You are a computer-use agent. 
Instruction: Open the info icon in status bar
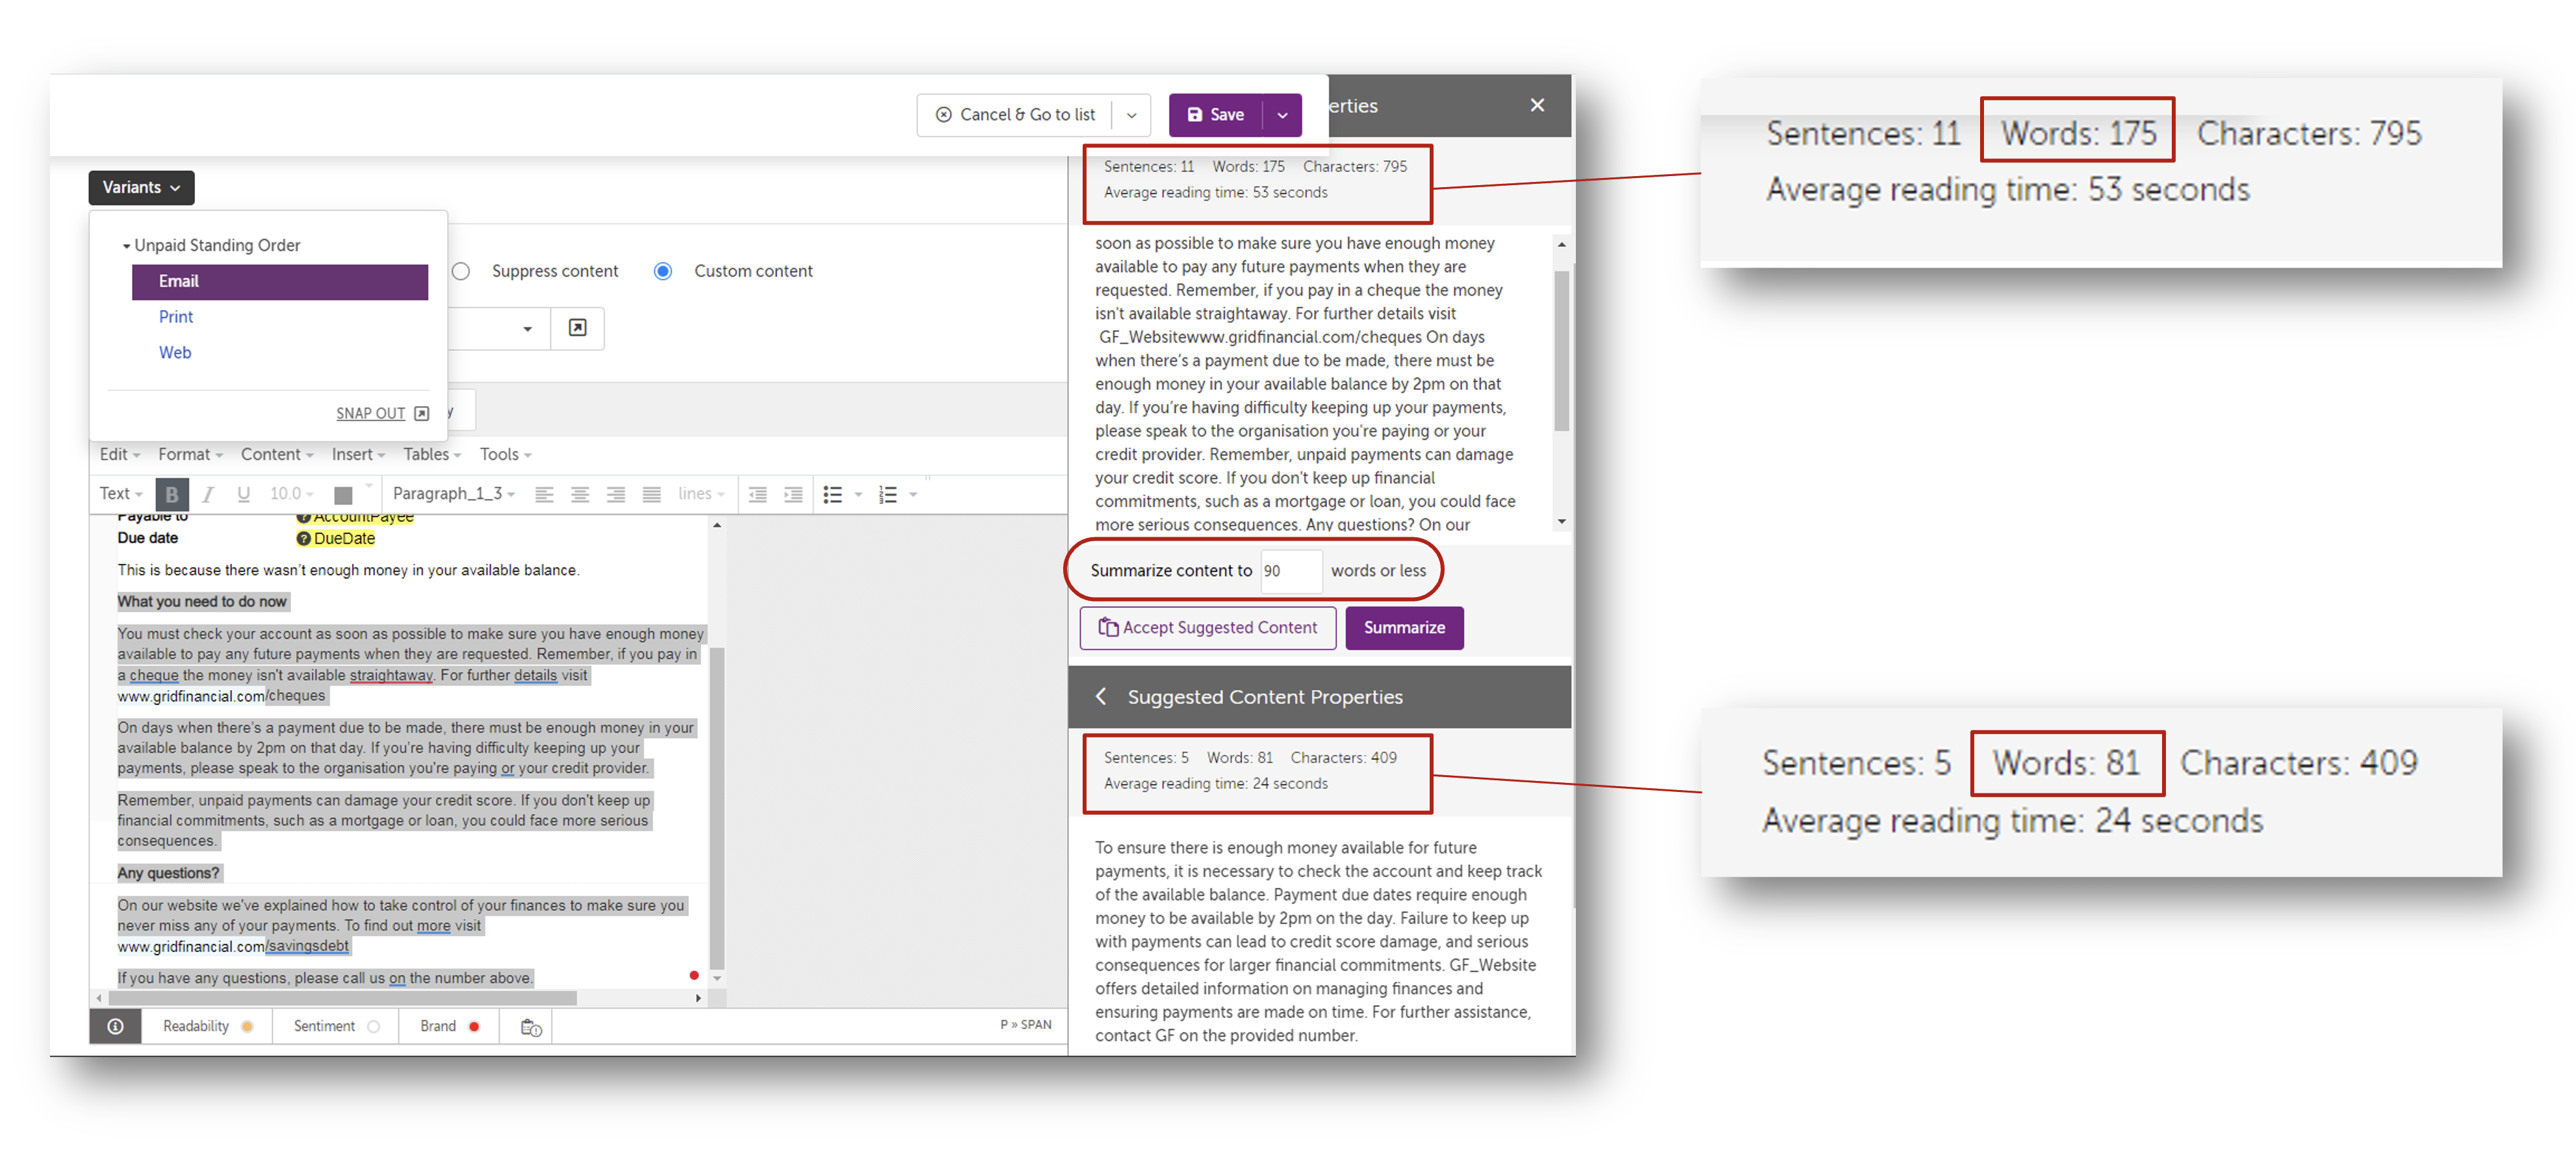[x=115, y=1026]
